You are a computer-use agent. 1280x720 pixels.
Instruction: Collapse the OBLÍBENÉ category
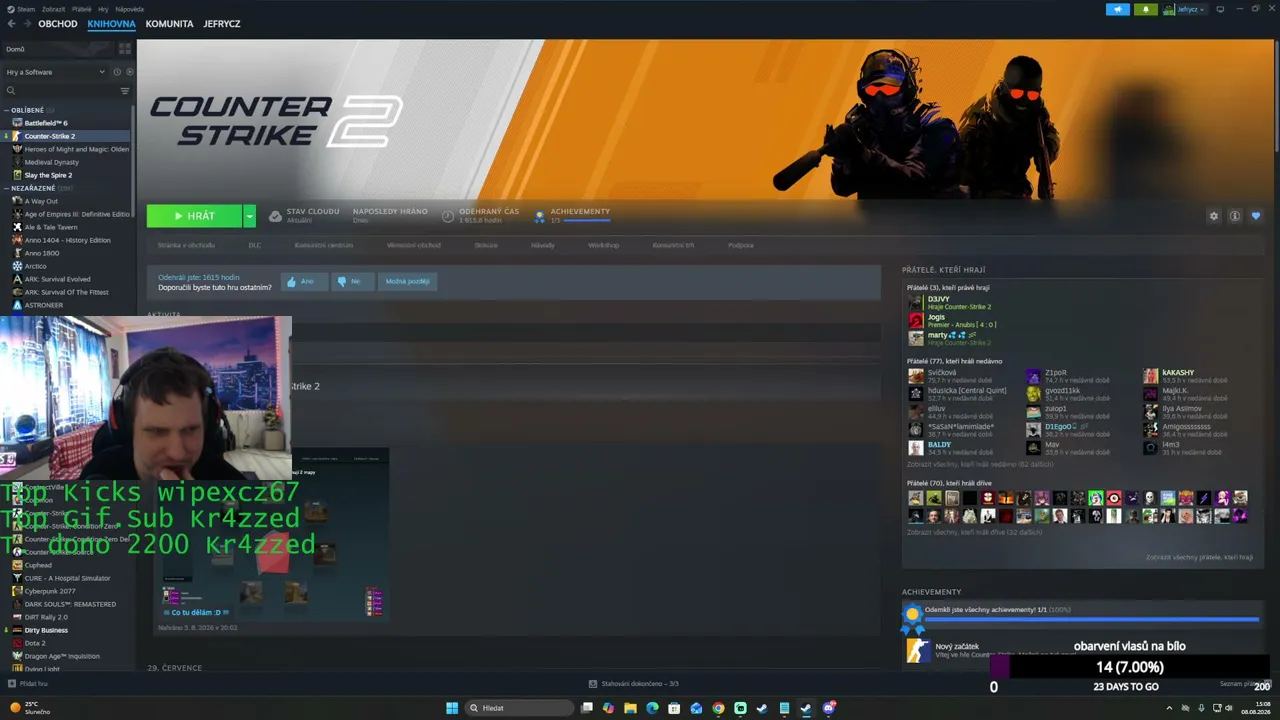click(x=7, y=110)
